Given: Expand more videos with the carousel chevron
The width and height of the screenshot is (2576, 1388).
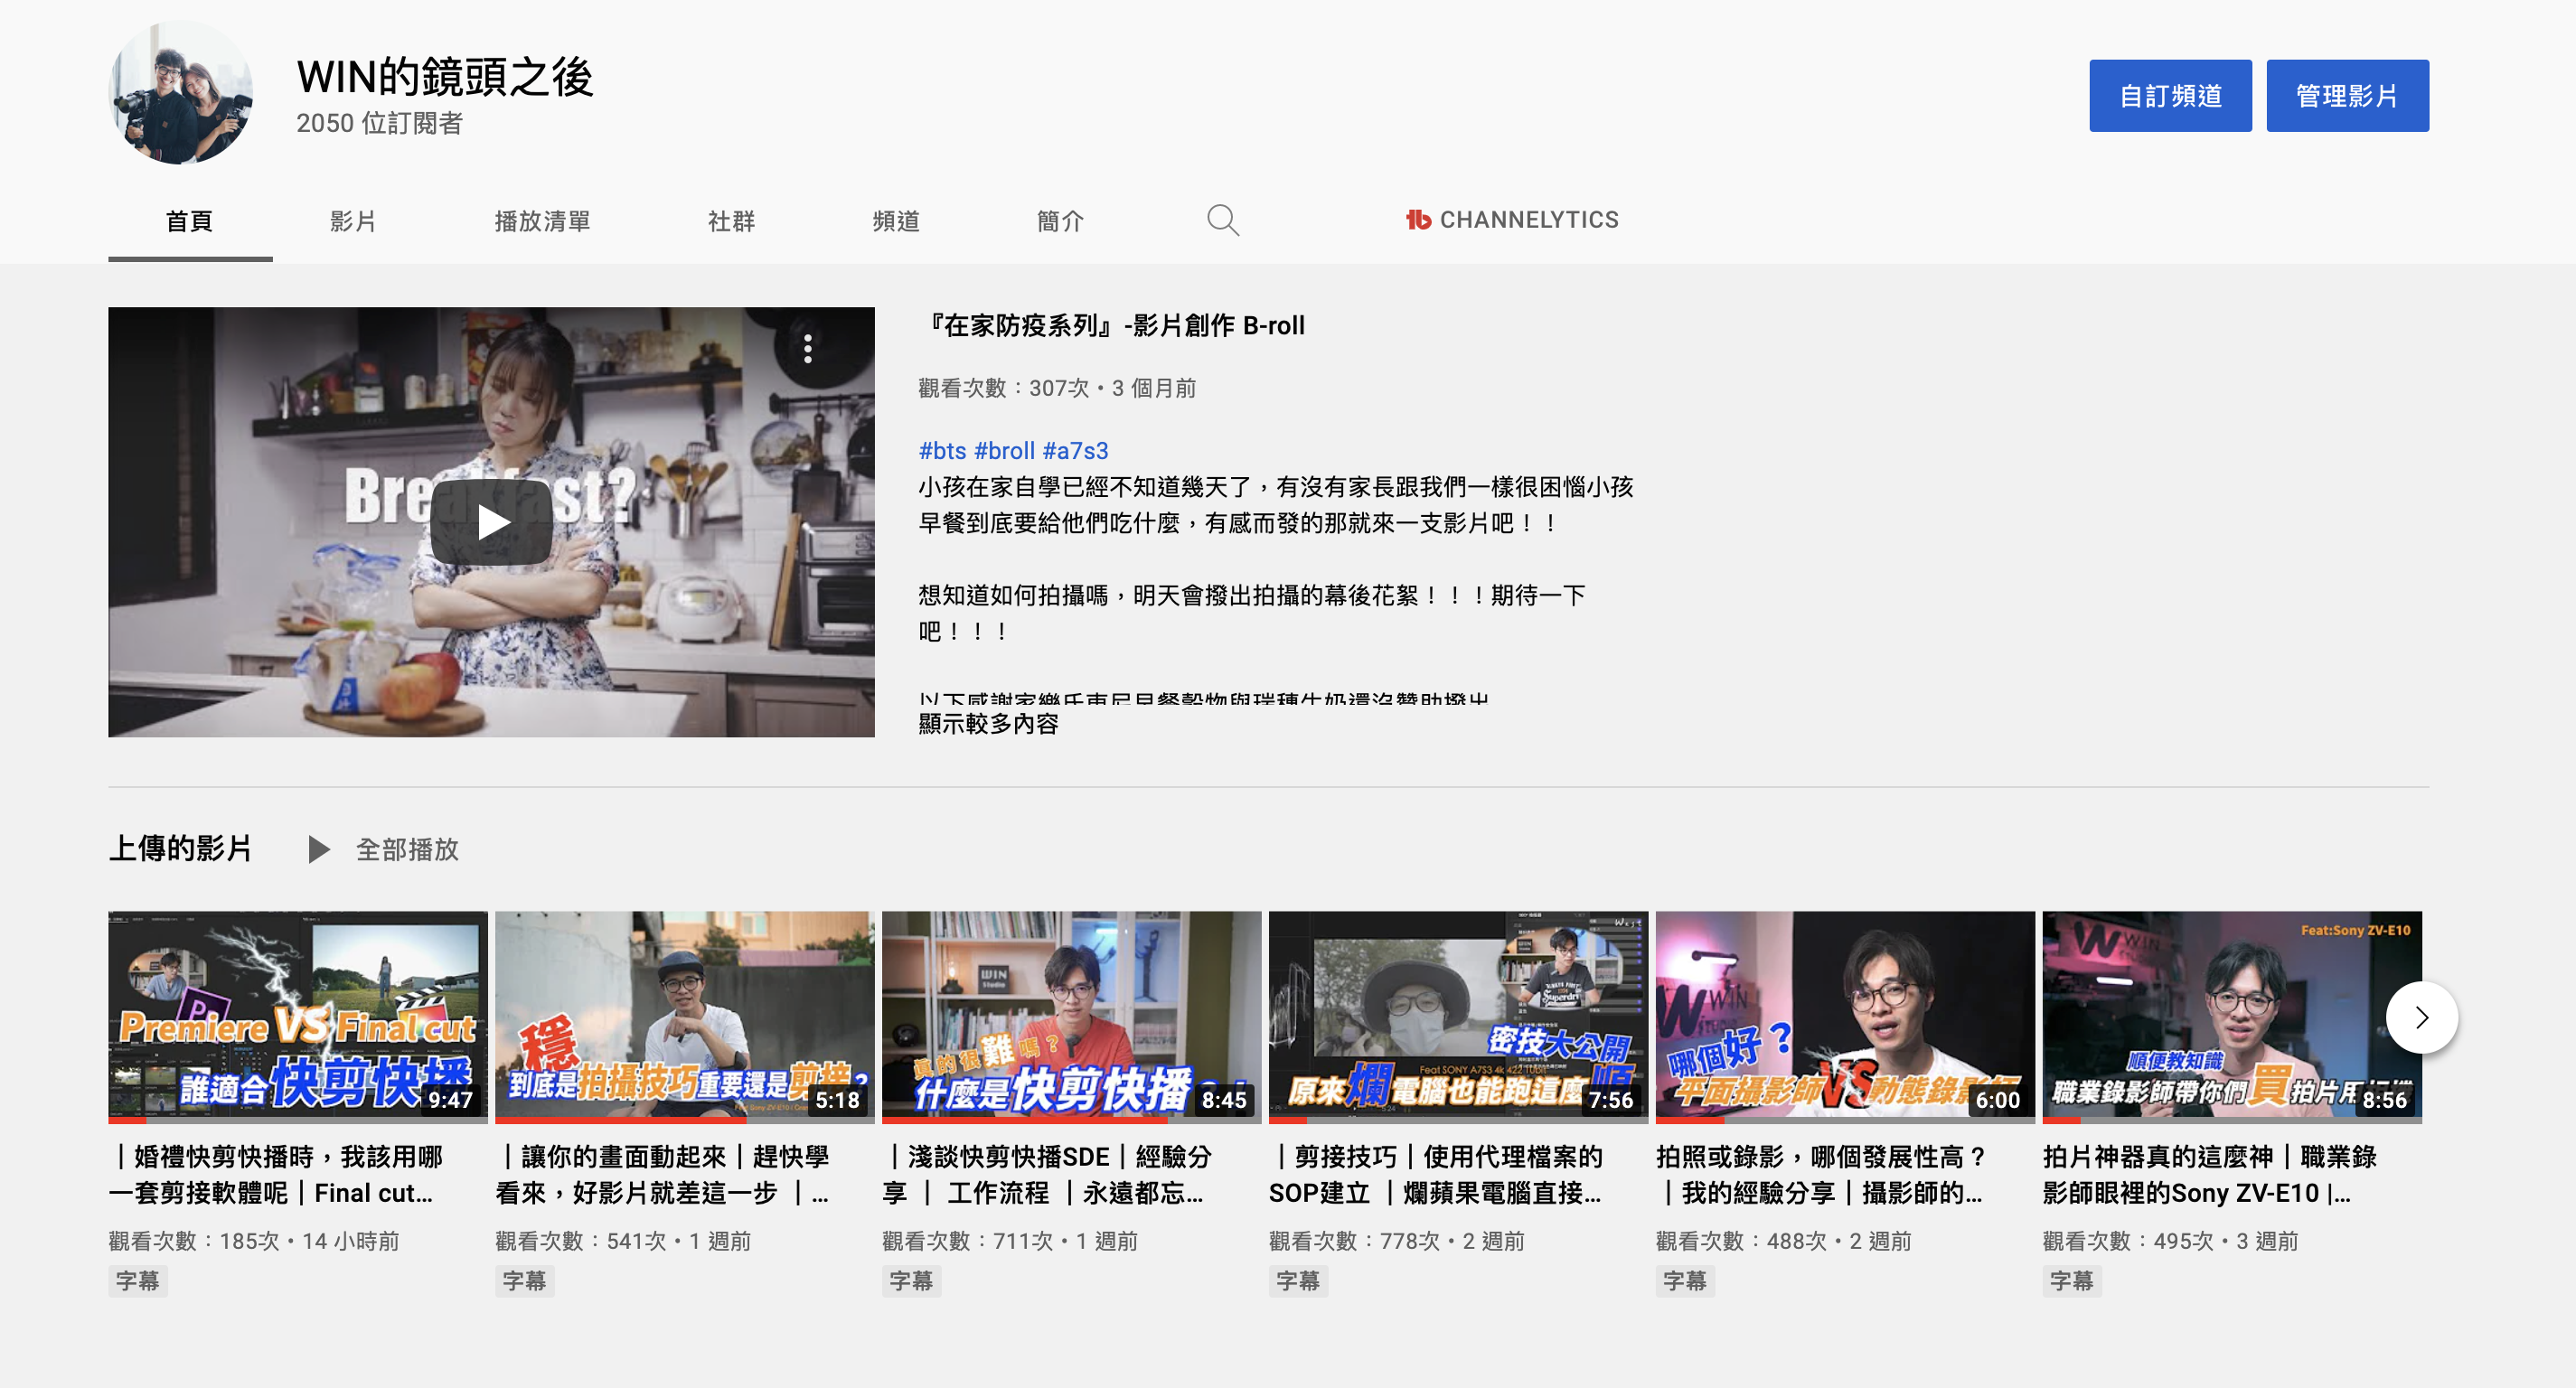Looking at the screenshot, I should click(2421, 1017).
